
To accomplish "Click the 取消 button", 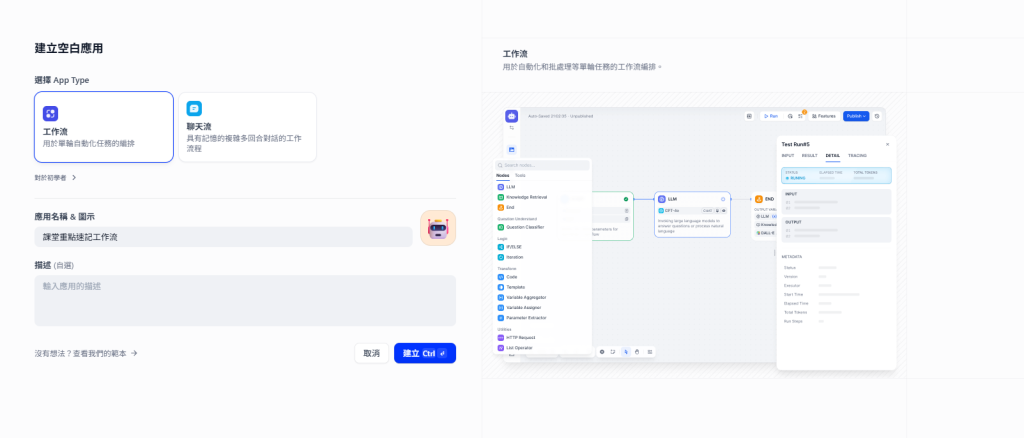I will coord(372,353).
